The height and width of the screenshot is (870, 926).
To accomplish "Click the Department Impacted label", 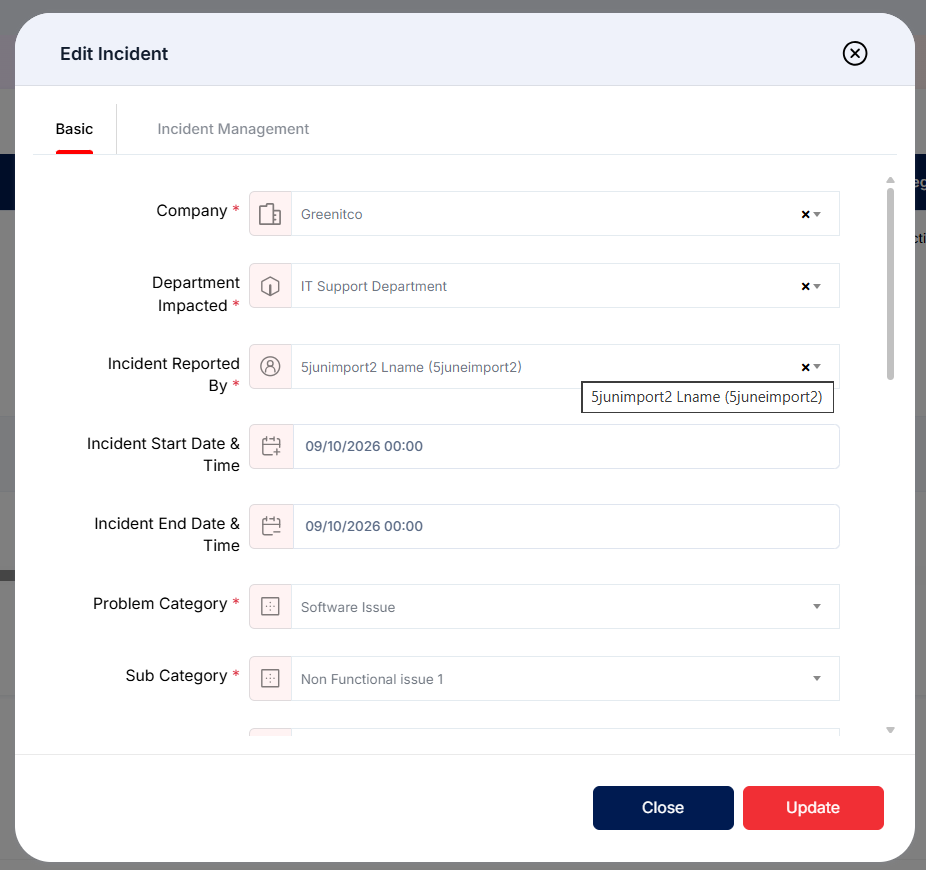I will coord(195,294).
